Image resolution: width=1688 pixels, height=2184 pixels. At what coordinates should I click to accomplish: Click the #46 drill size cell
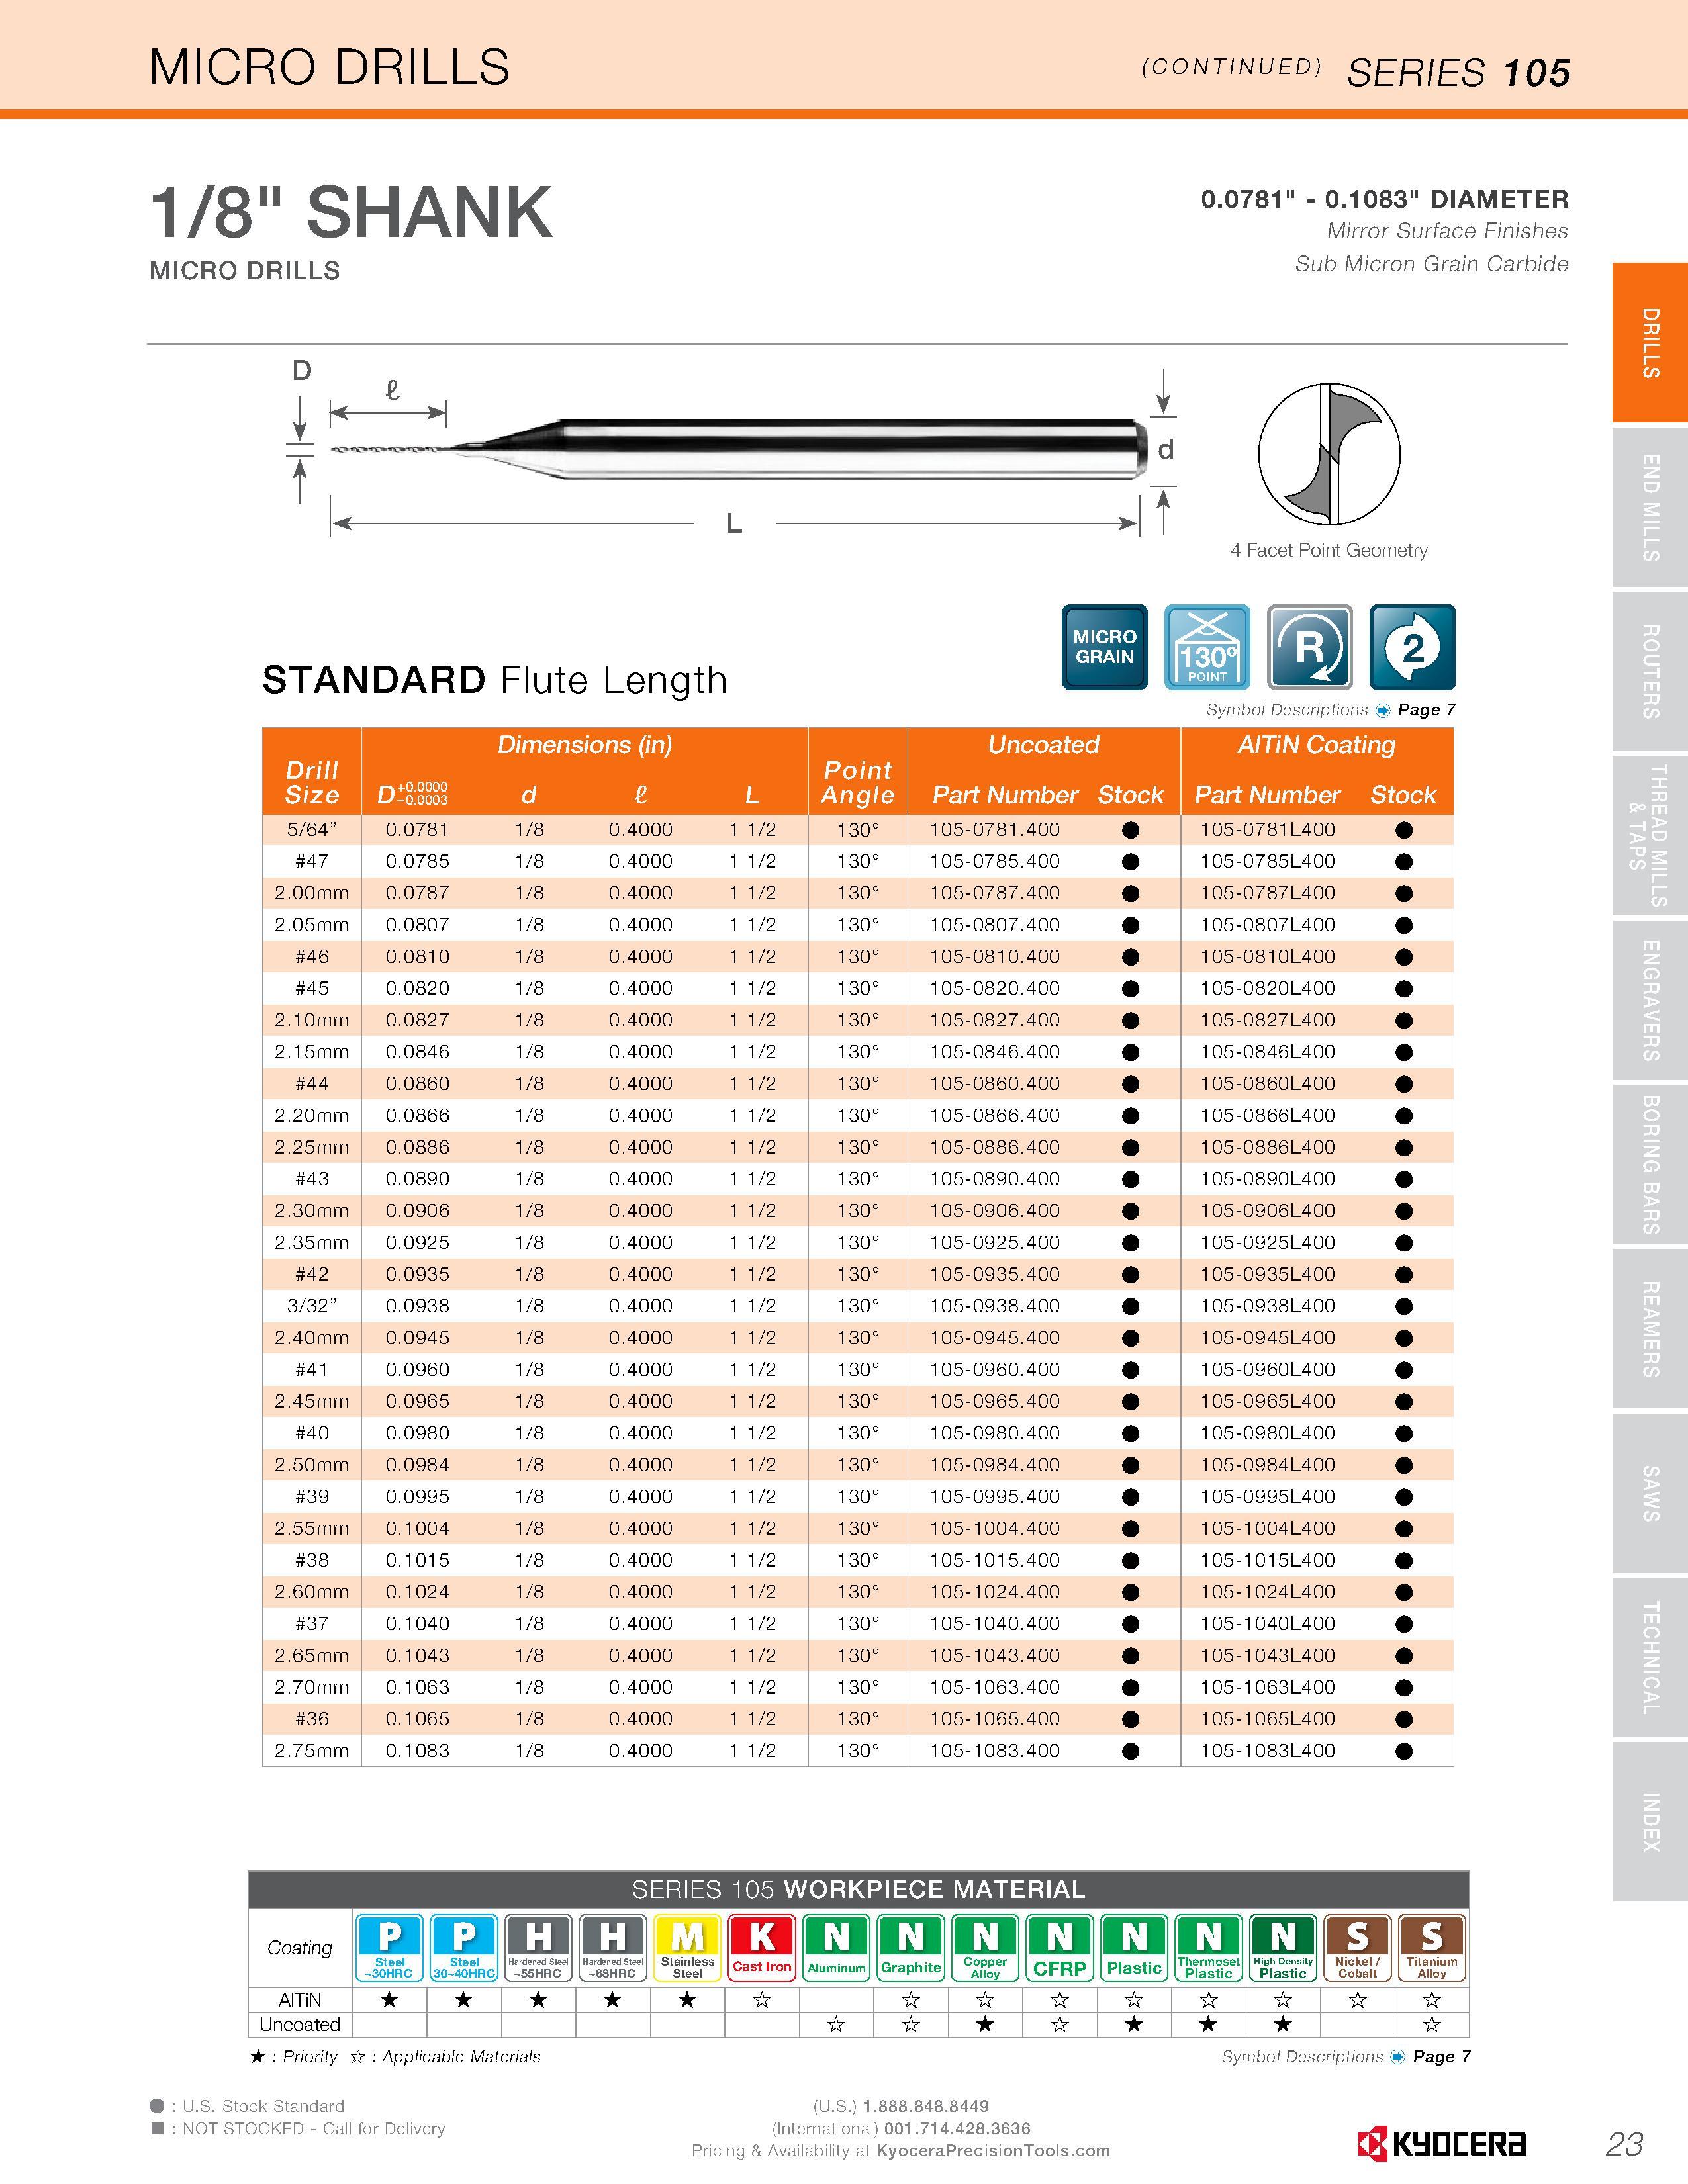click(x=312, y=957)
